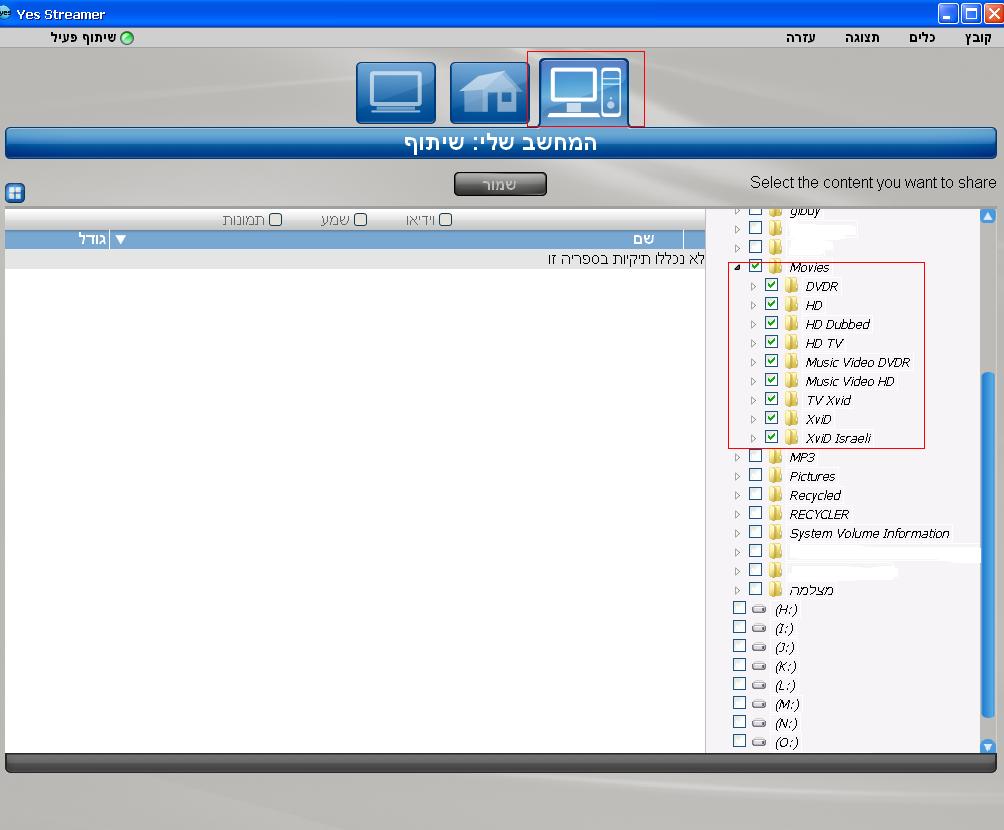1004x830 pixels.
Task: Click the folder tree vertical scrollbar thumb
Action: pos(988,540)
